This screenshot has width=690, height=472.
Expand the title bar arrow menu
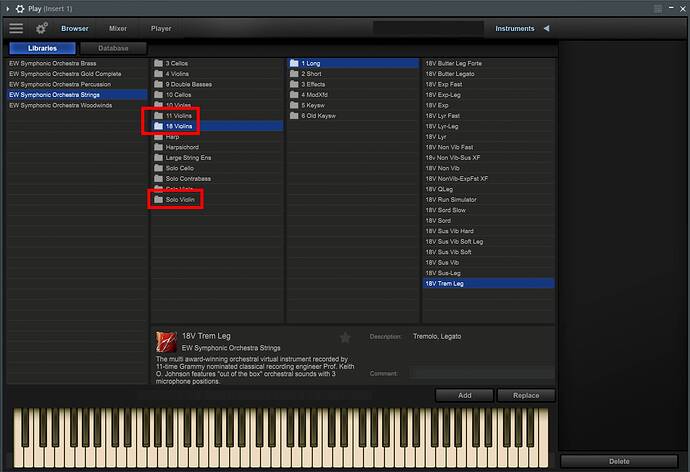tap(7, 8)
